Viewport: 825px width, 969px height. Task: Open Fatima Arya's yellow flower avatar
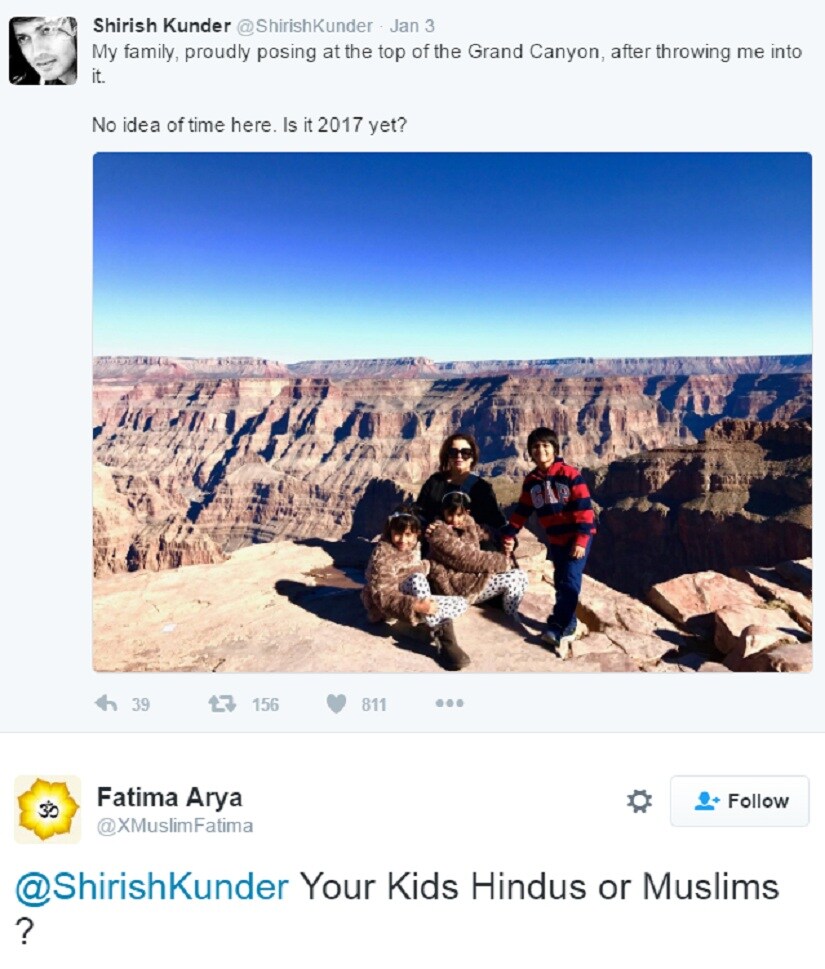click(x=48, y=809)
